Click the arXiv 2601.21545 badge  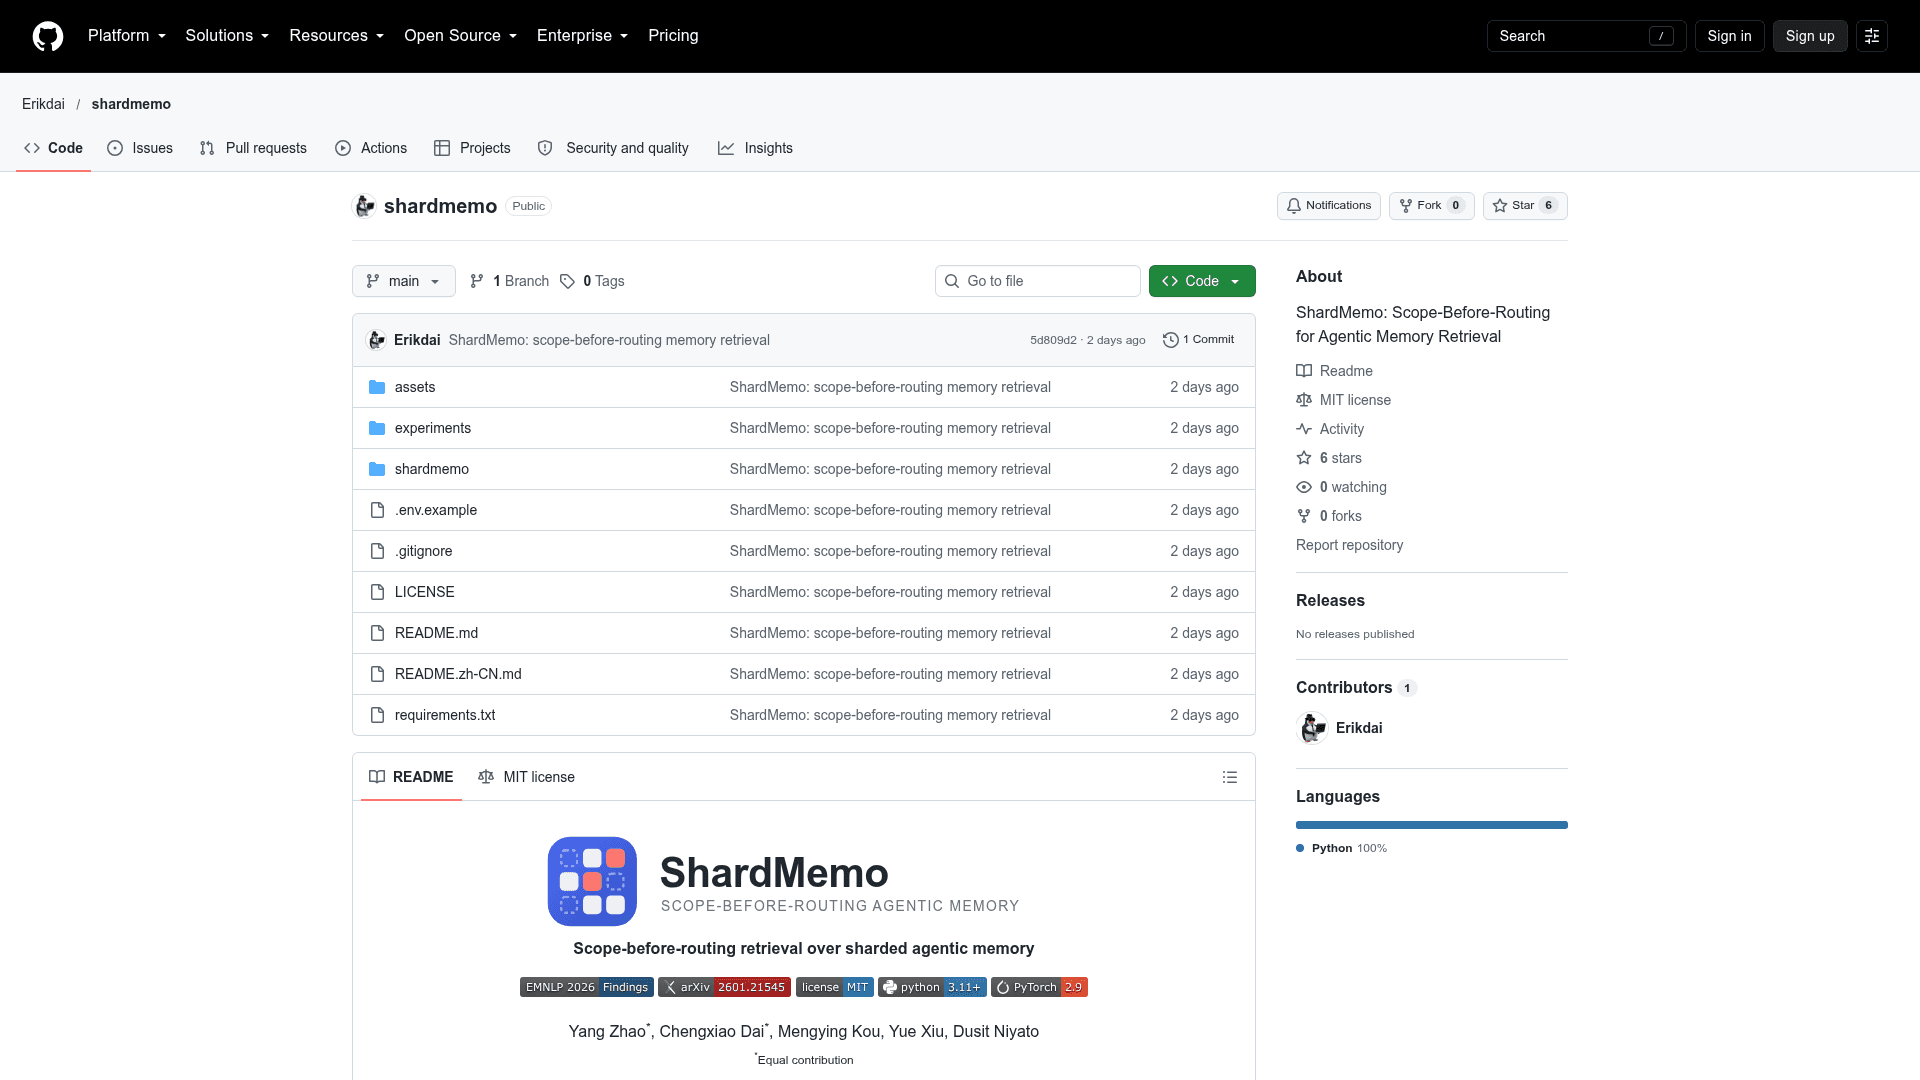pyautogui.click(x=724, y=987)
